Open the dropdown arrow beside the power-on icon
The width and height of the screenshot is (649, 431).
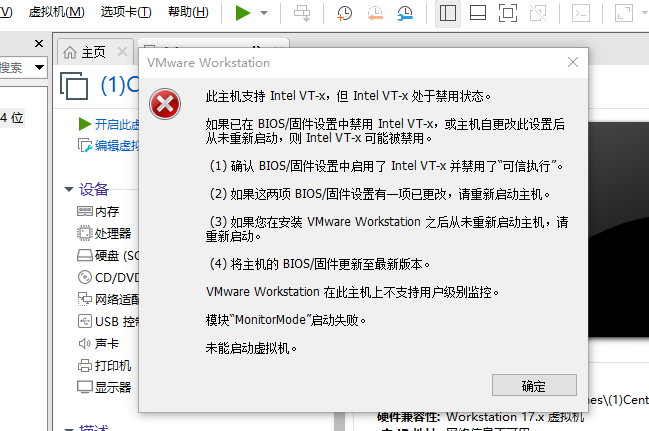264,13
